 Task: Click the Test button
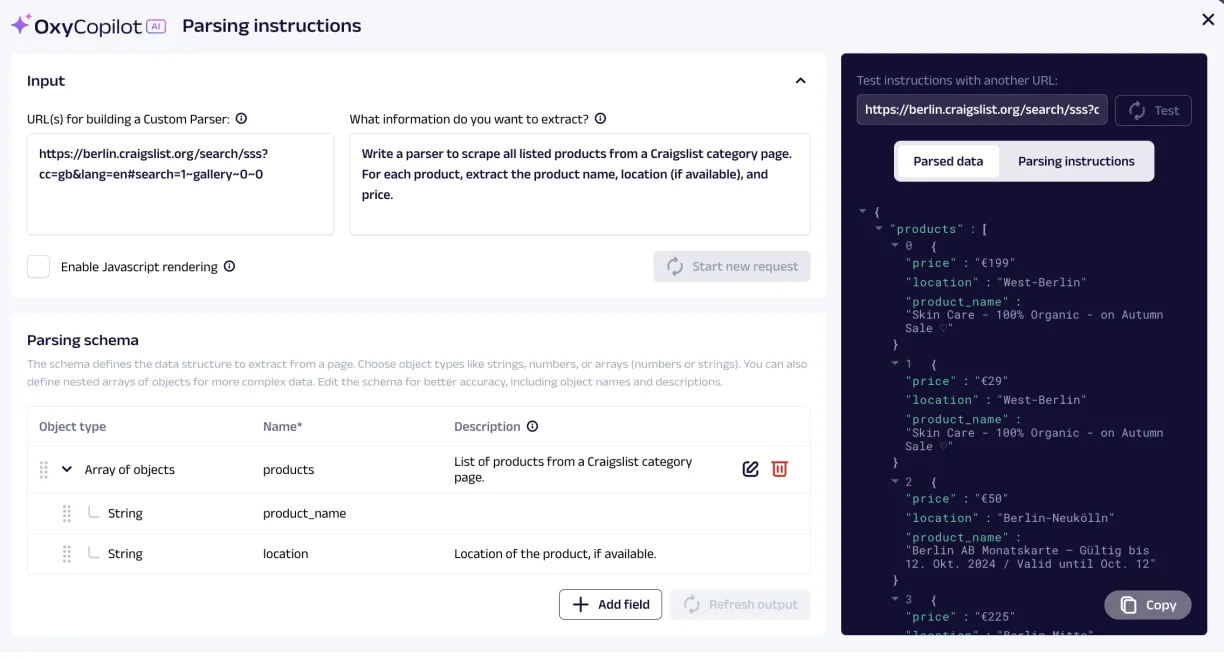1154,110
